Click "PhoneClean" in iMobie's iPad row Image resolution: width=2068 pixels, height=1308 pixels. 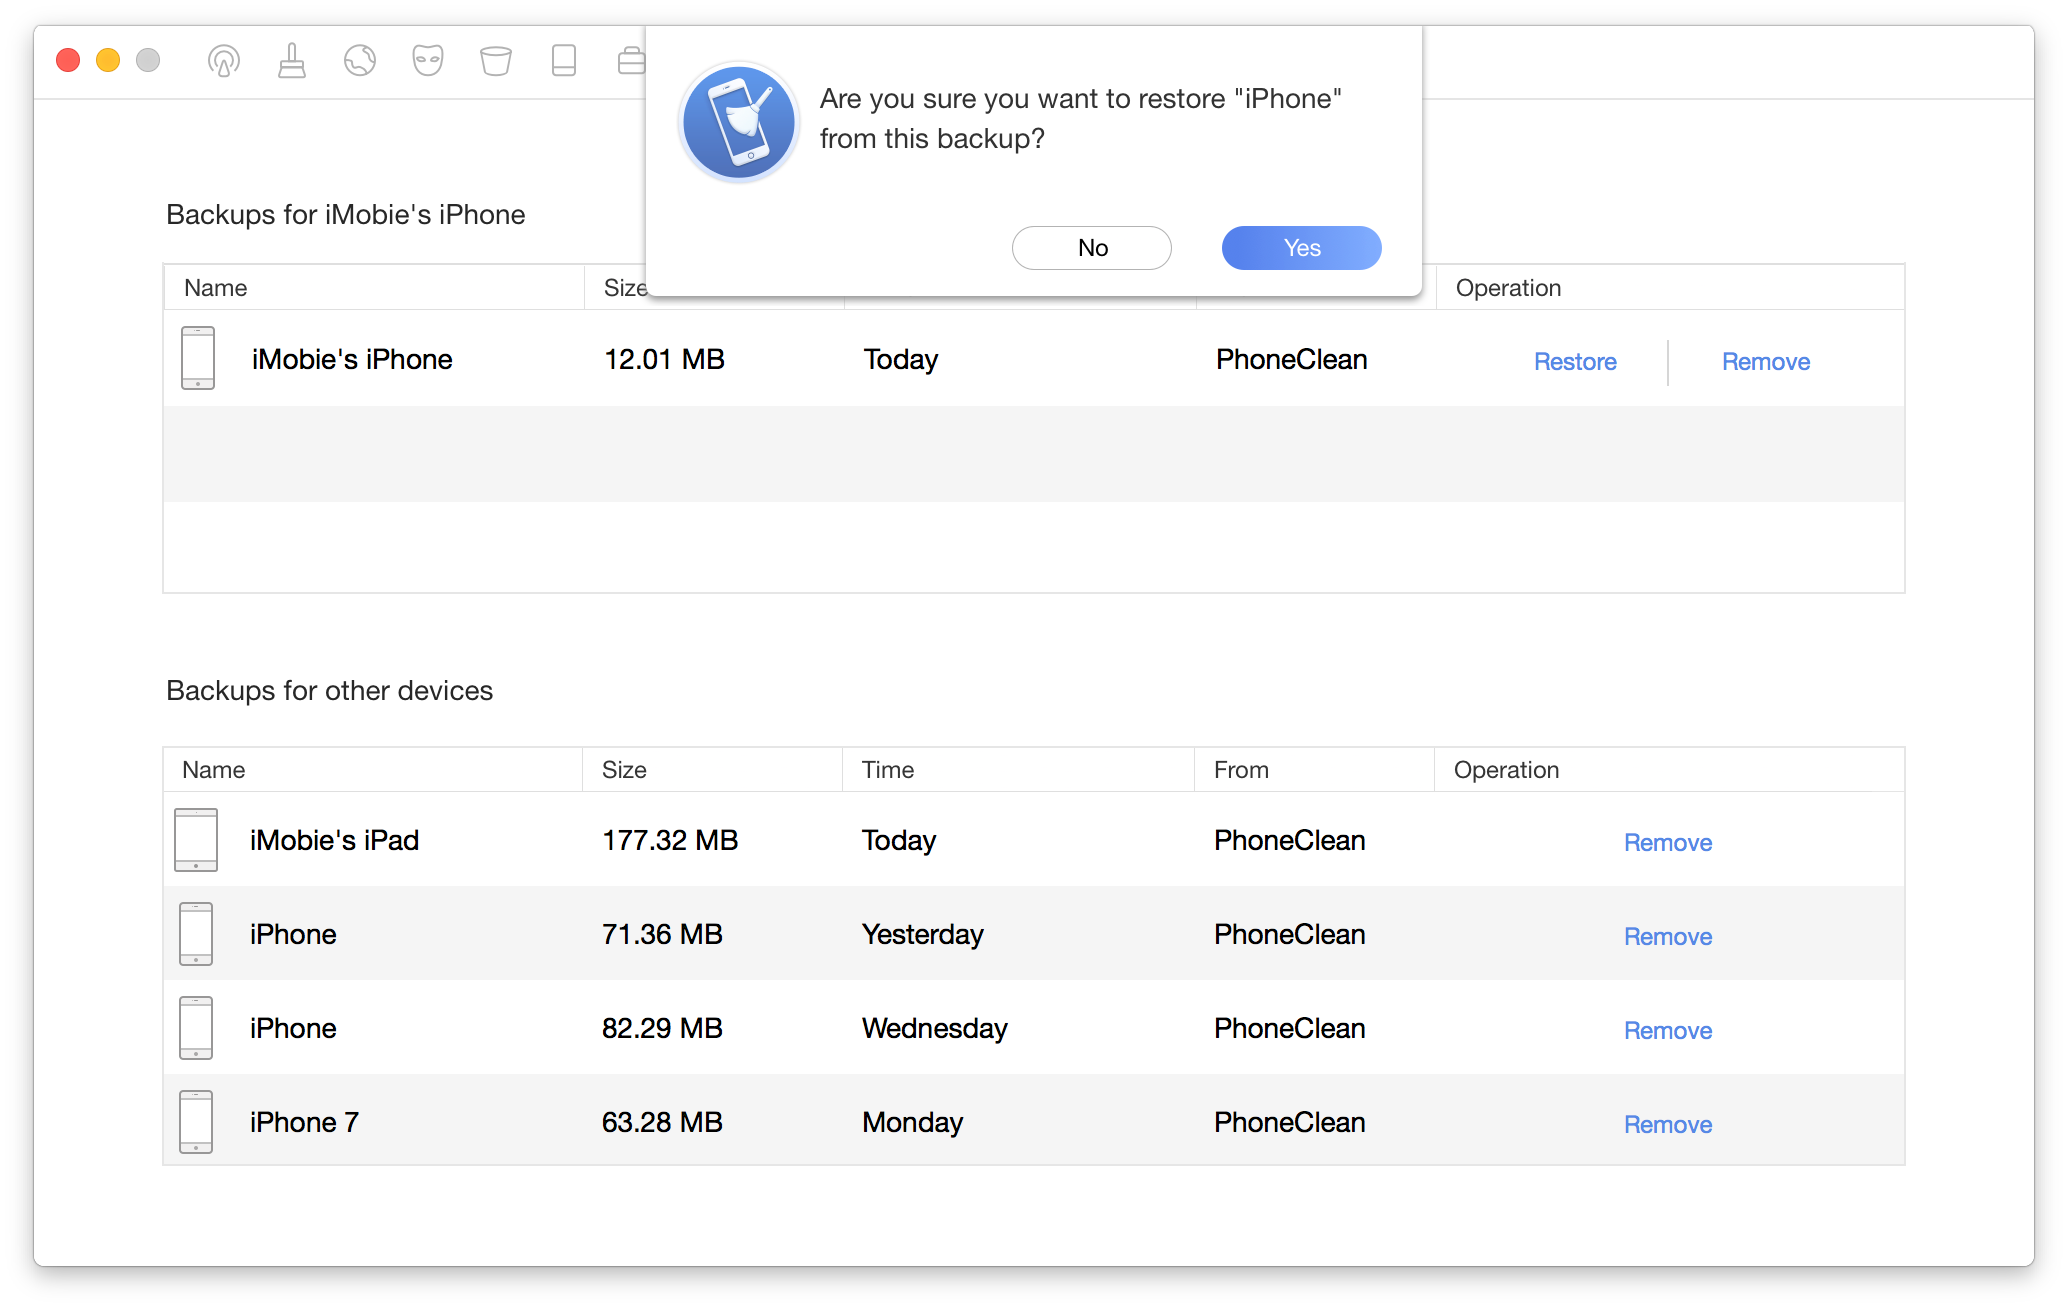tap(1290, 840)
